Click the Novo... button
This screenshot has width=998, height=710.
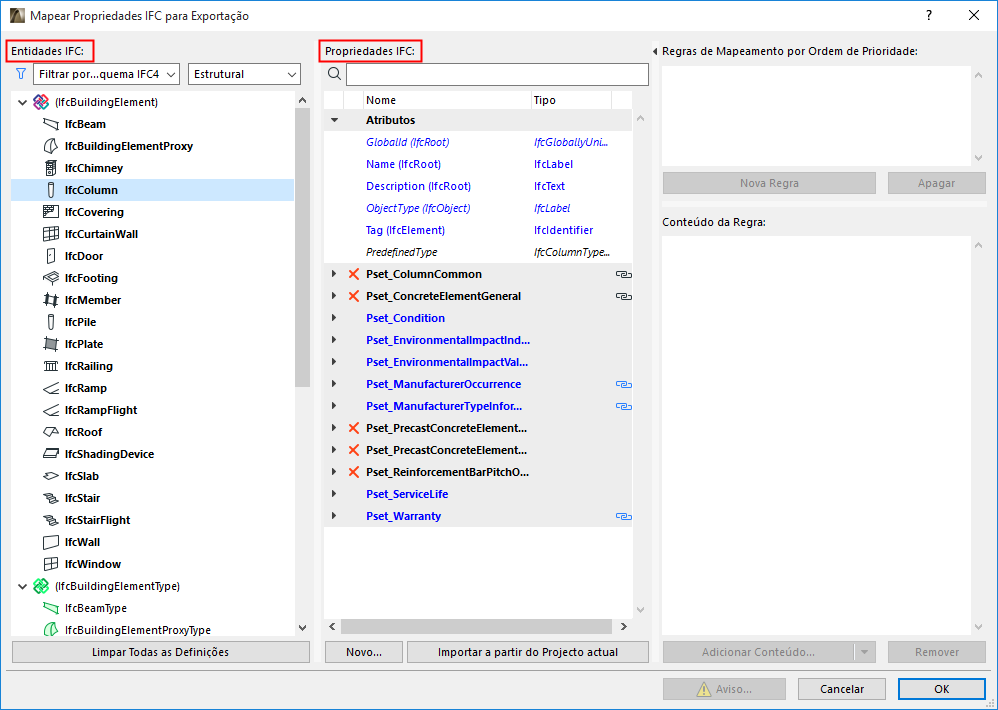point(364,652)
